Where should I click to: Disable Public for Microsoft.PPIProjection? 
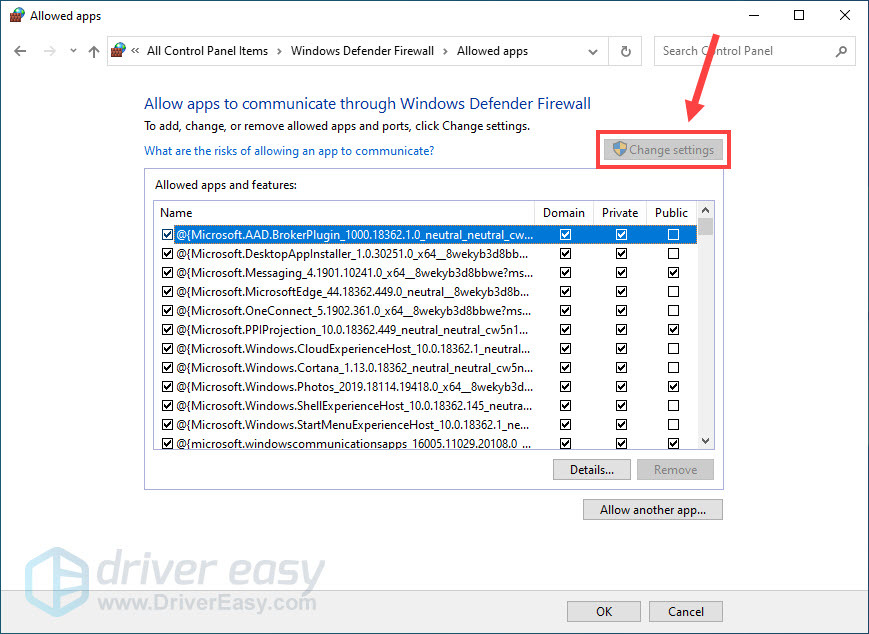point(673,330)
